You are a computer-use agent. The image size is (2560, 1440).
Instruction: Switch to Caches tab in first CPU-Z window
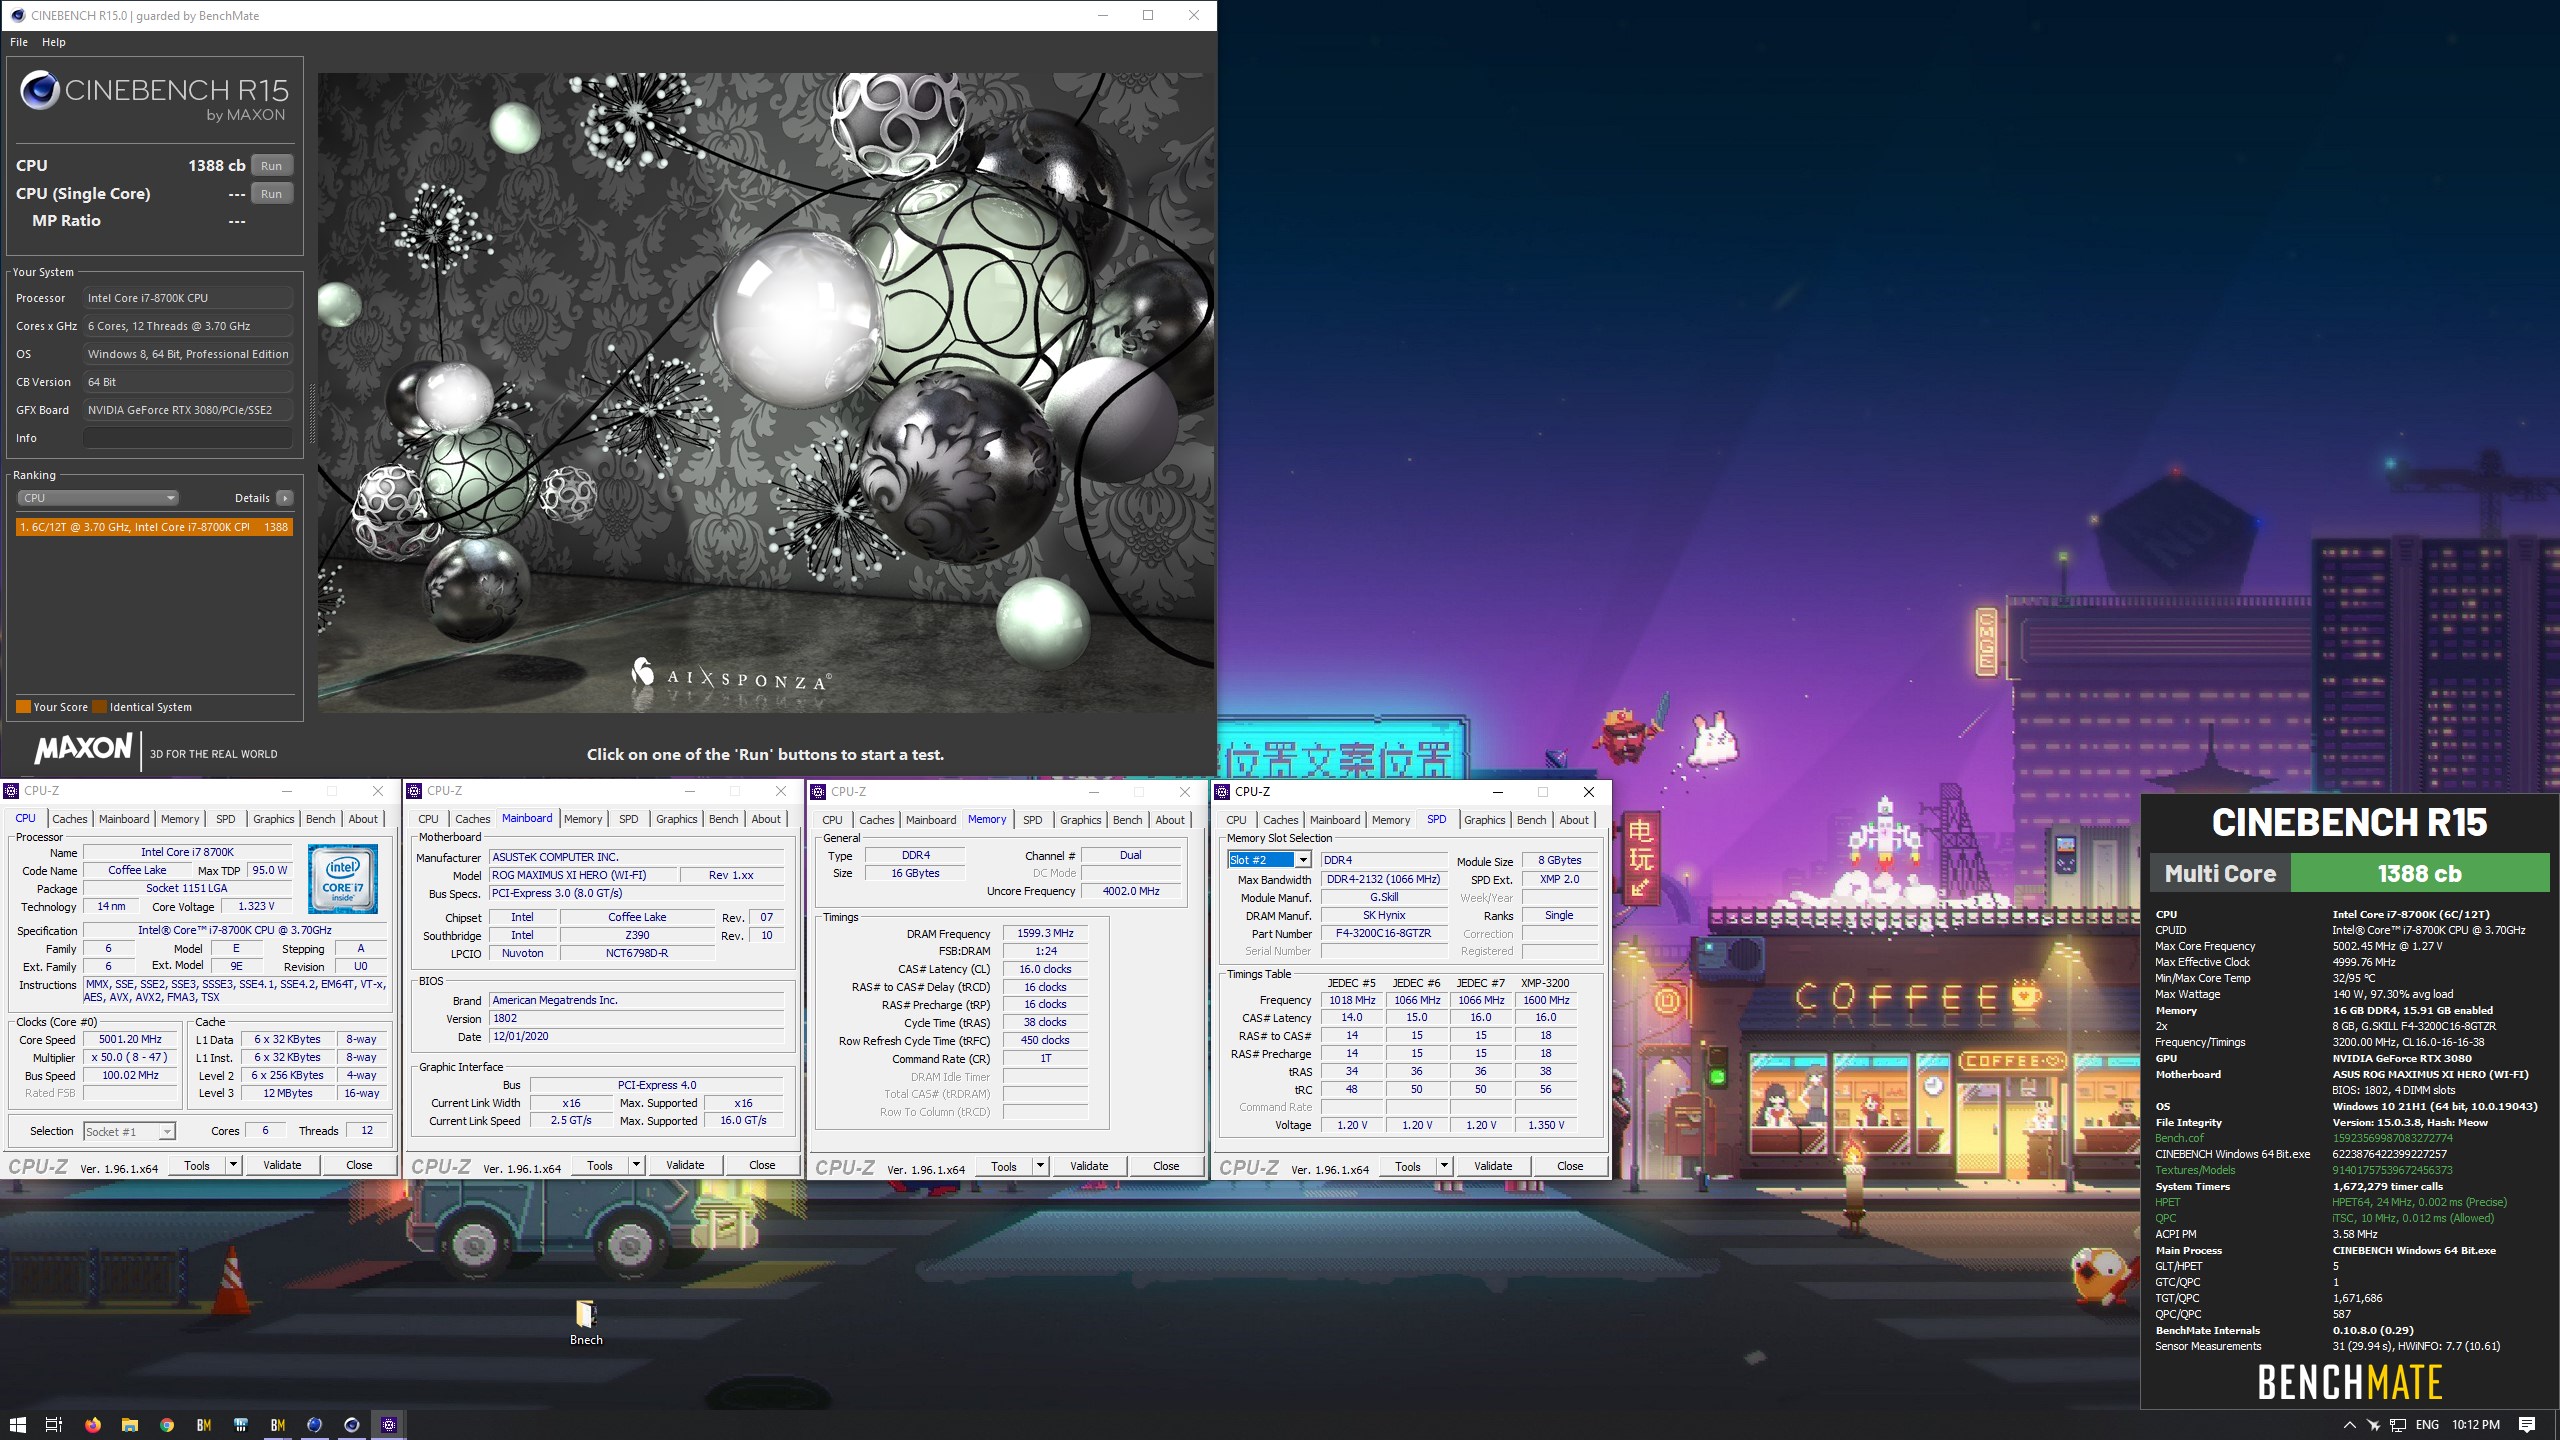point(70,819)
